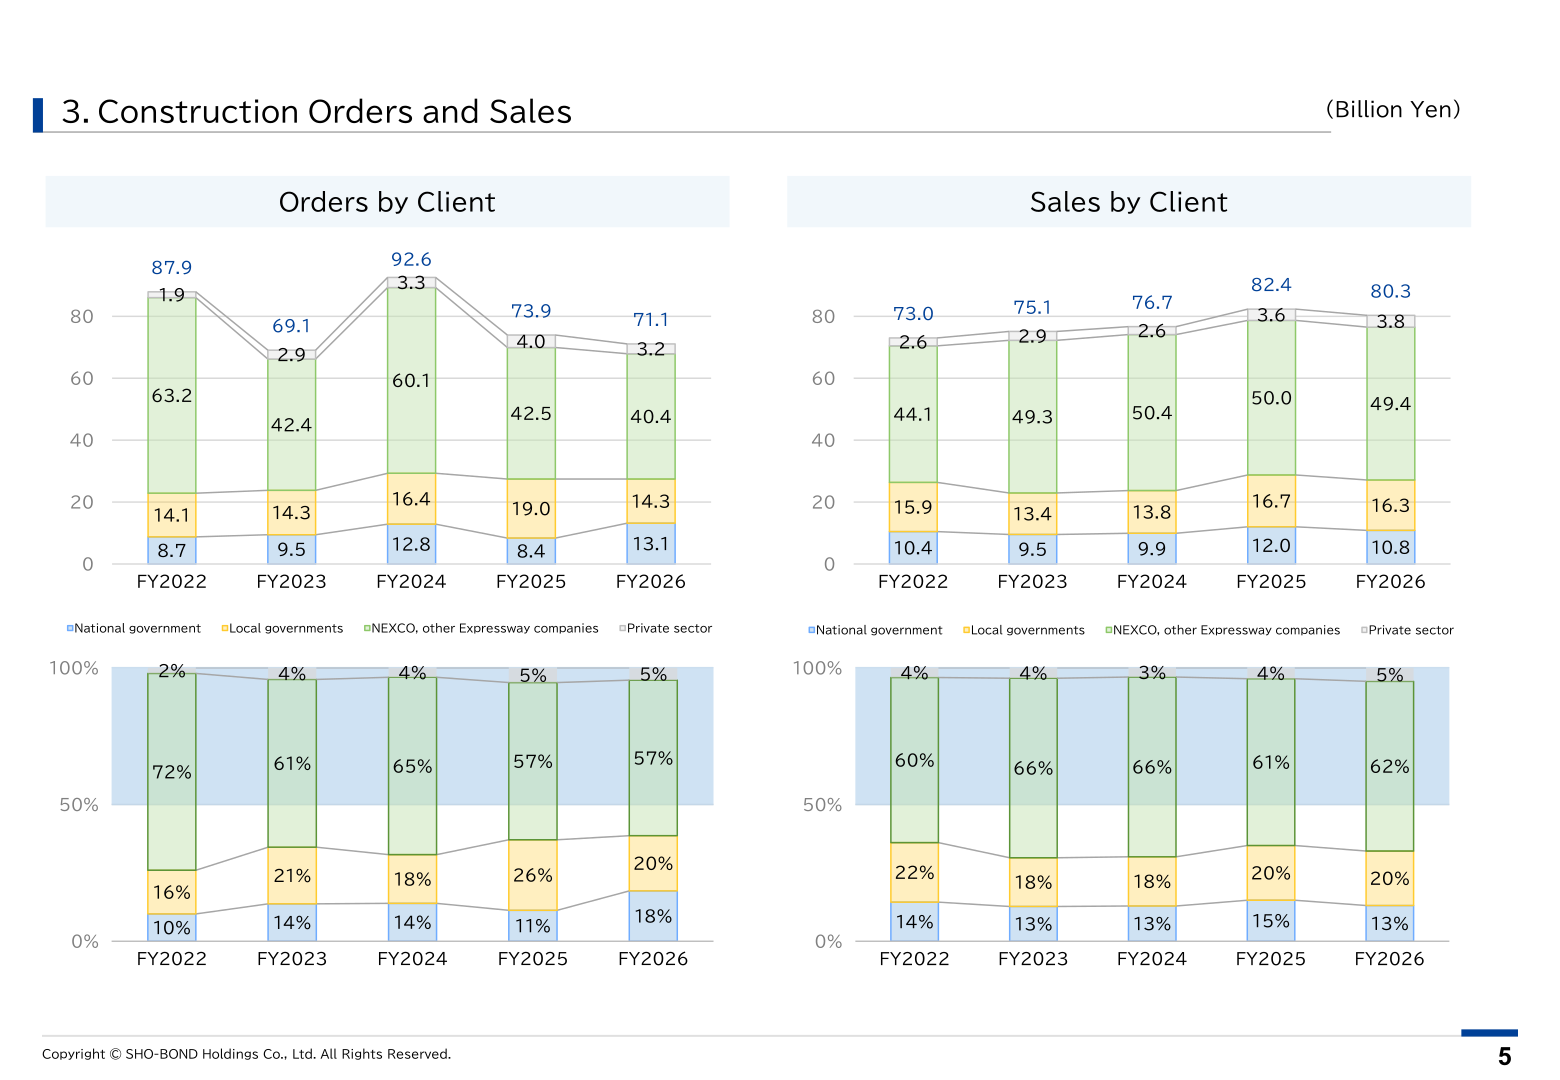Click the NEXCO legend swatch under Orders chart
This screenshot has width=1560, height=1080.
point(367,629)
